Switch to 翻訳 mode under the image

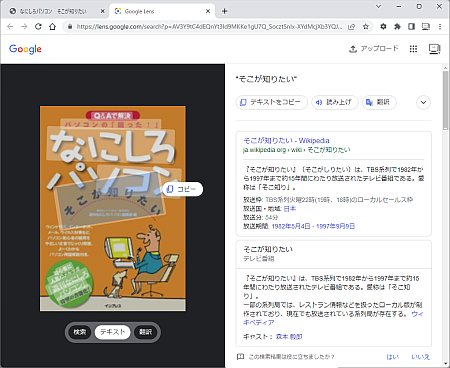point(145,332)
